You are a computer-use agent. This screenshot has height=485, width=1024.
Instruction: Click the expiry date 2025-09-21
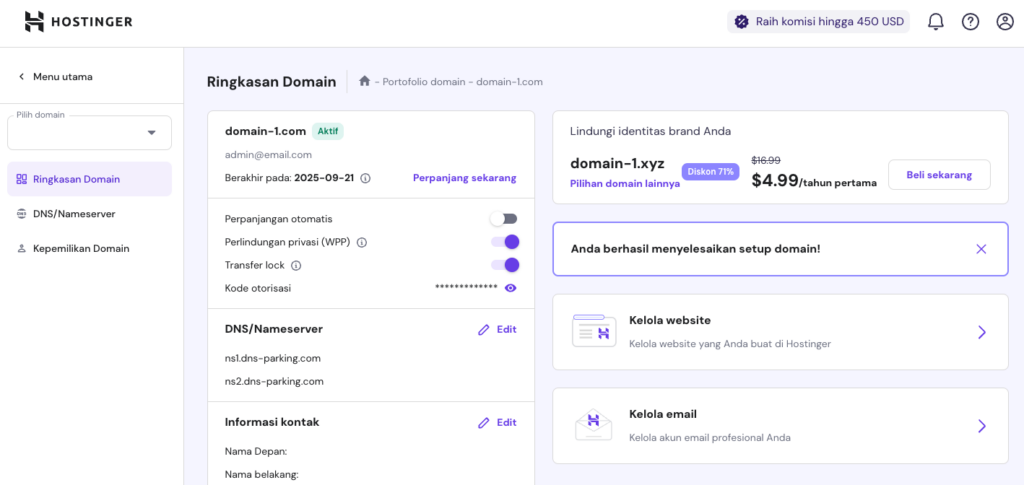324,178
